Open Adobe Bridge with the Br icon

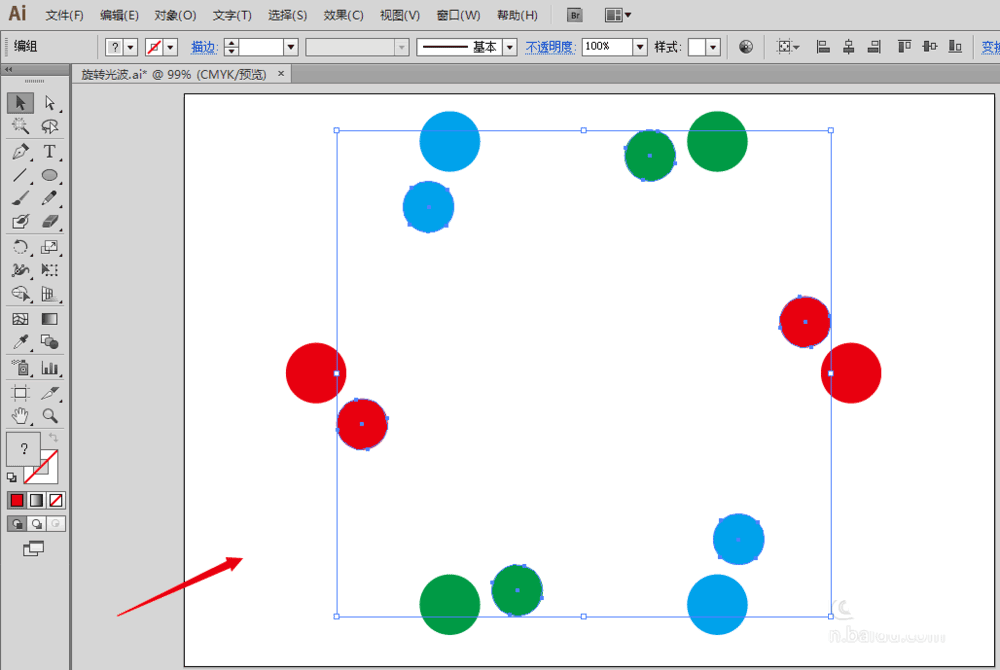tap(574, 15)
